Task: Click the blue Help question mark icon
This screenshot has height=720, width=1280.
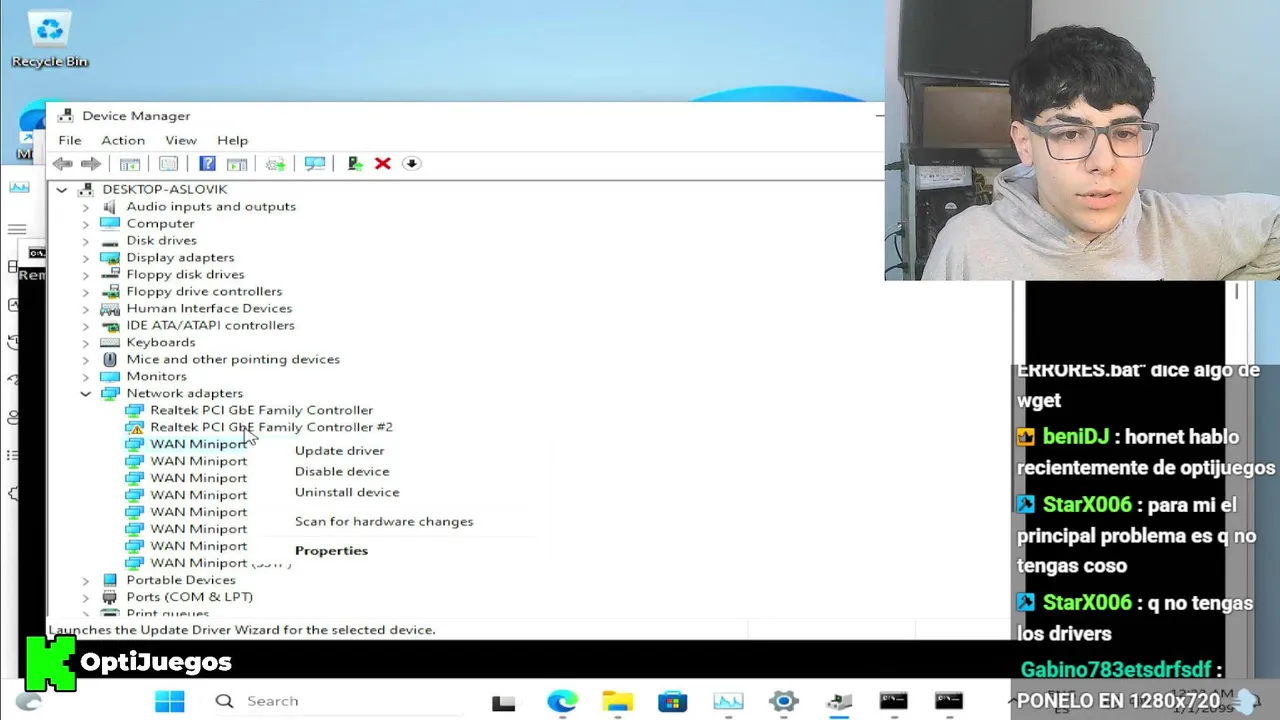Action: tap(207, 164)
